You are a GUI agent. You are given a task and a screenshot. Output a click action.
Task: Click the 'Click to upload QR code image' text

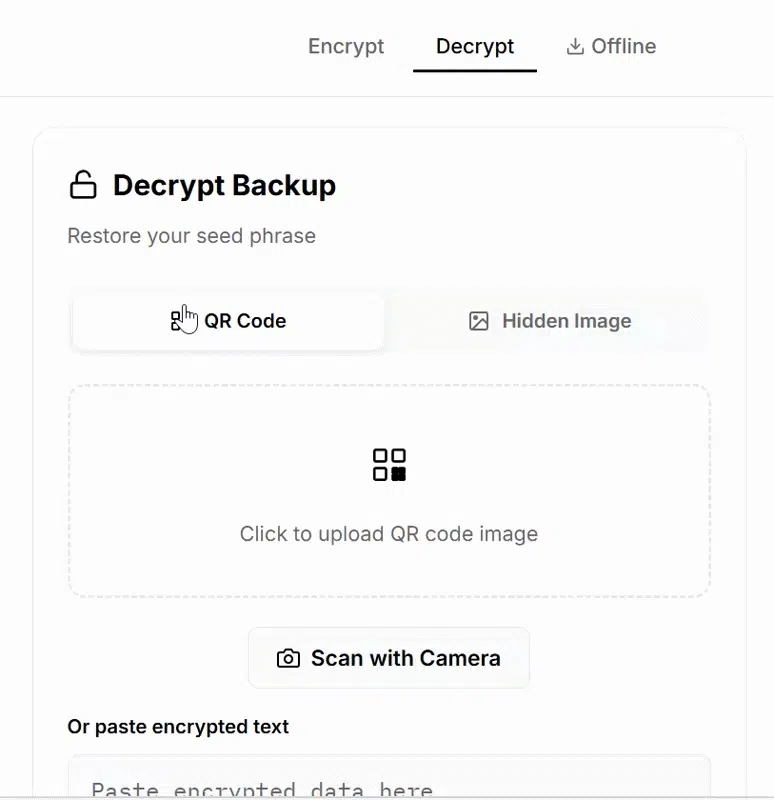(x=389, y=534)
